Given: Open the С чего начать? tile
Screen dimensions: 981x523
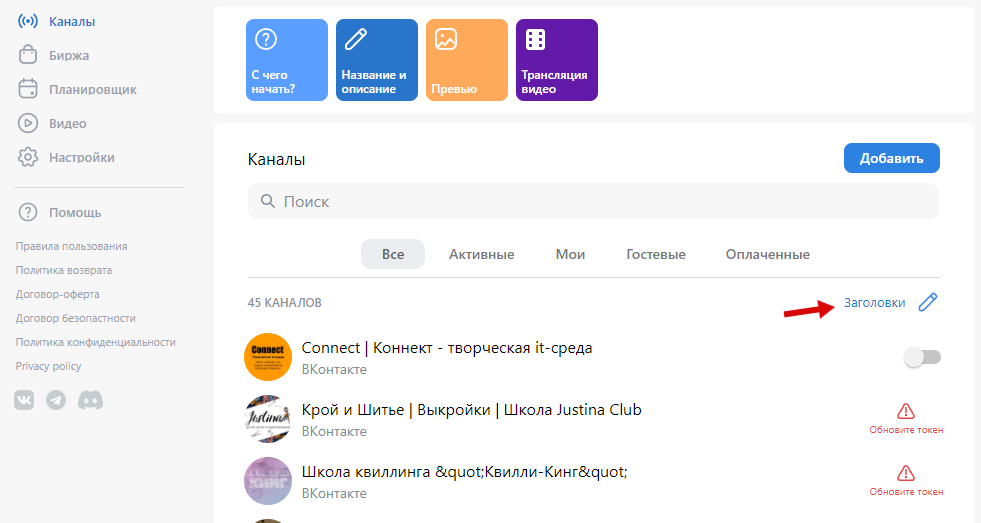Looking at the screenshot, I should click(x=287, y=60).
